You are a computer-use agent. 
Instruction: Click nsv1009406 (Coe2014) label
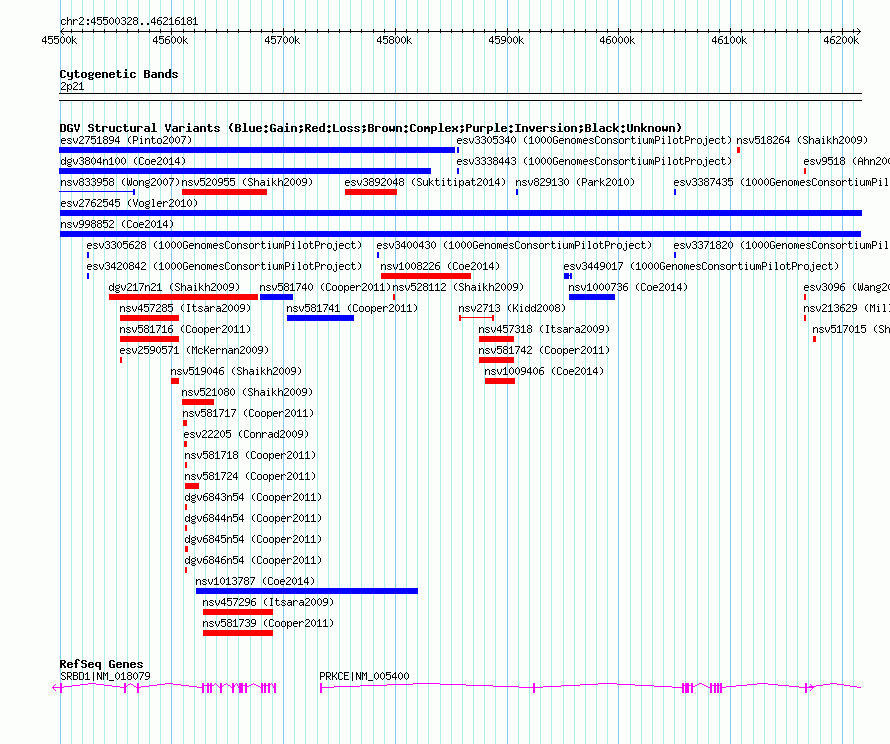point(544,371)
